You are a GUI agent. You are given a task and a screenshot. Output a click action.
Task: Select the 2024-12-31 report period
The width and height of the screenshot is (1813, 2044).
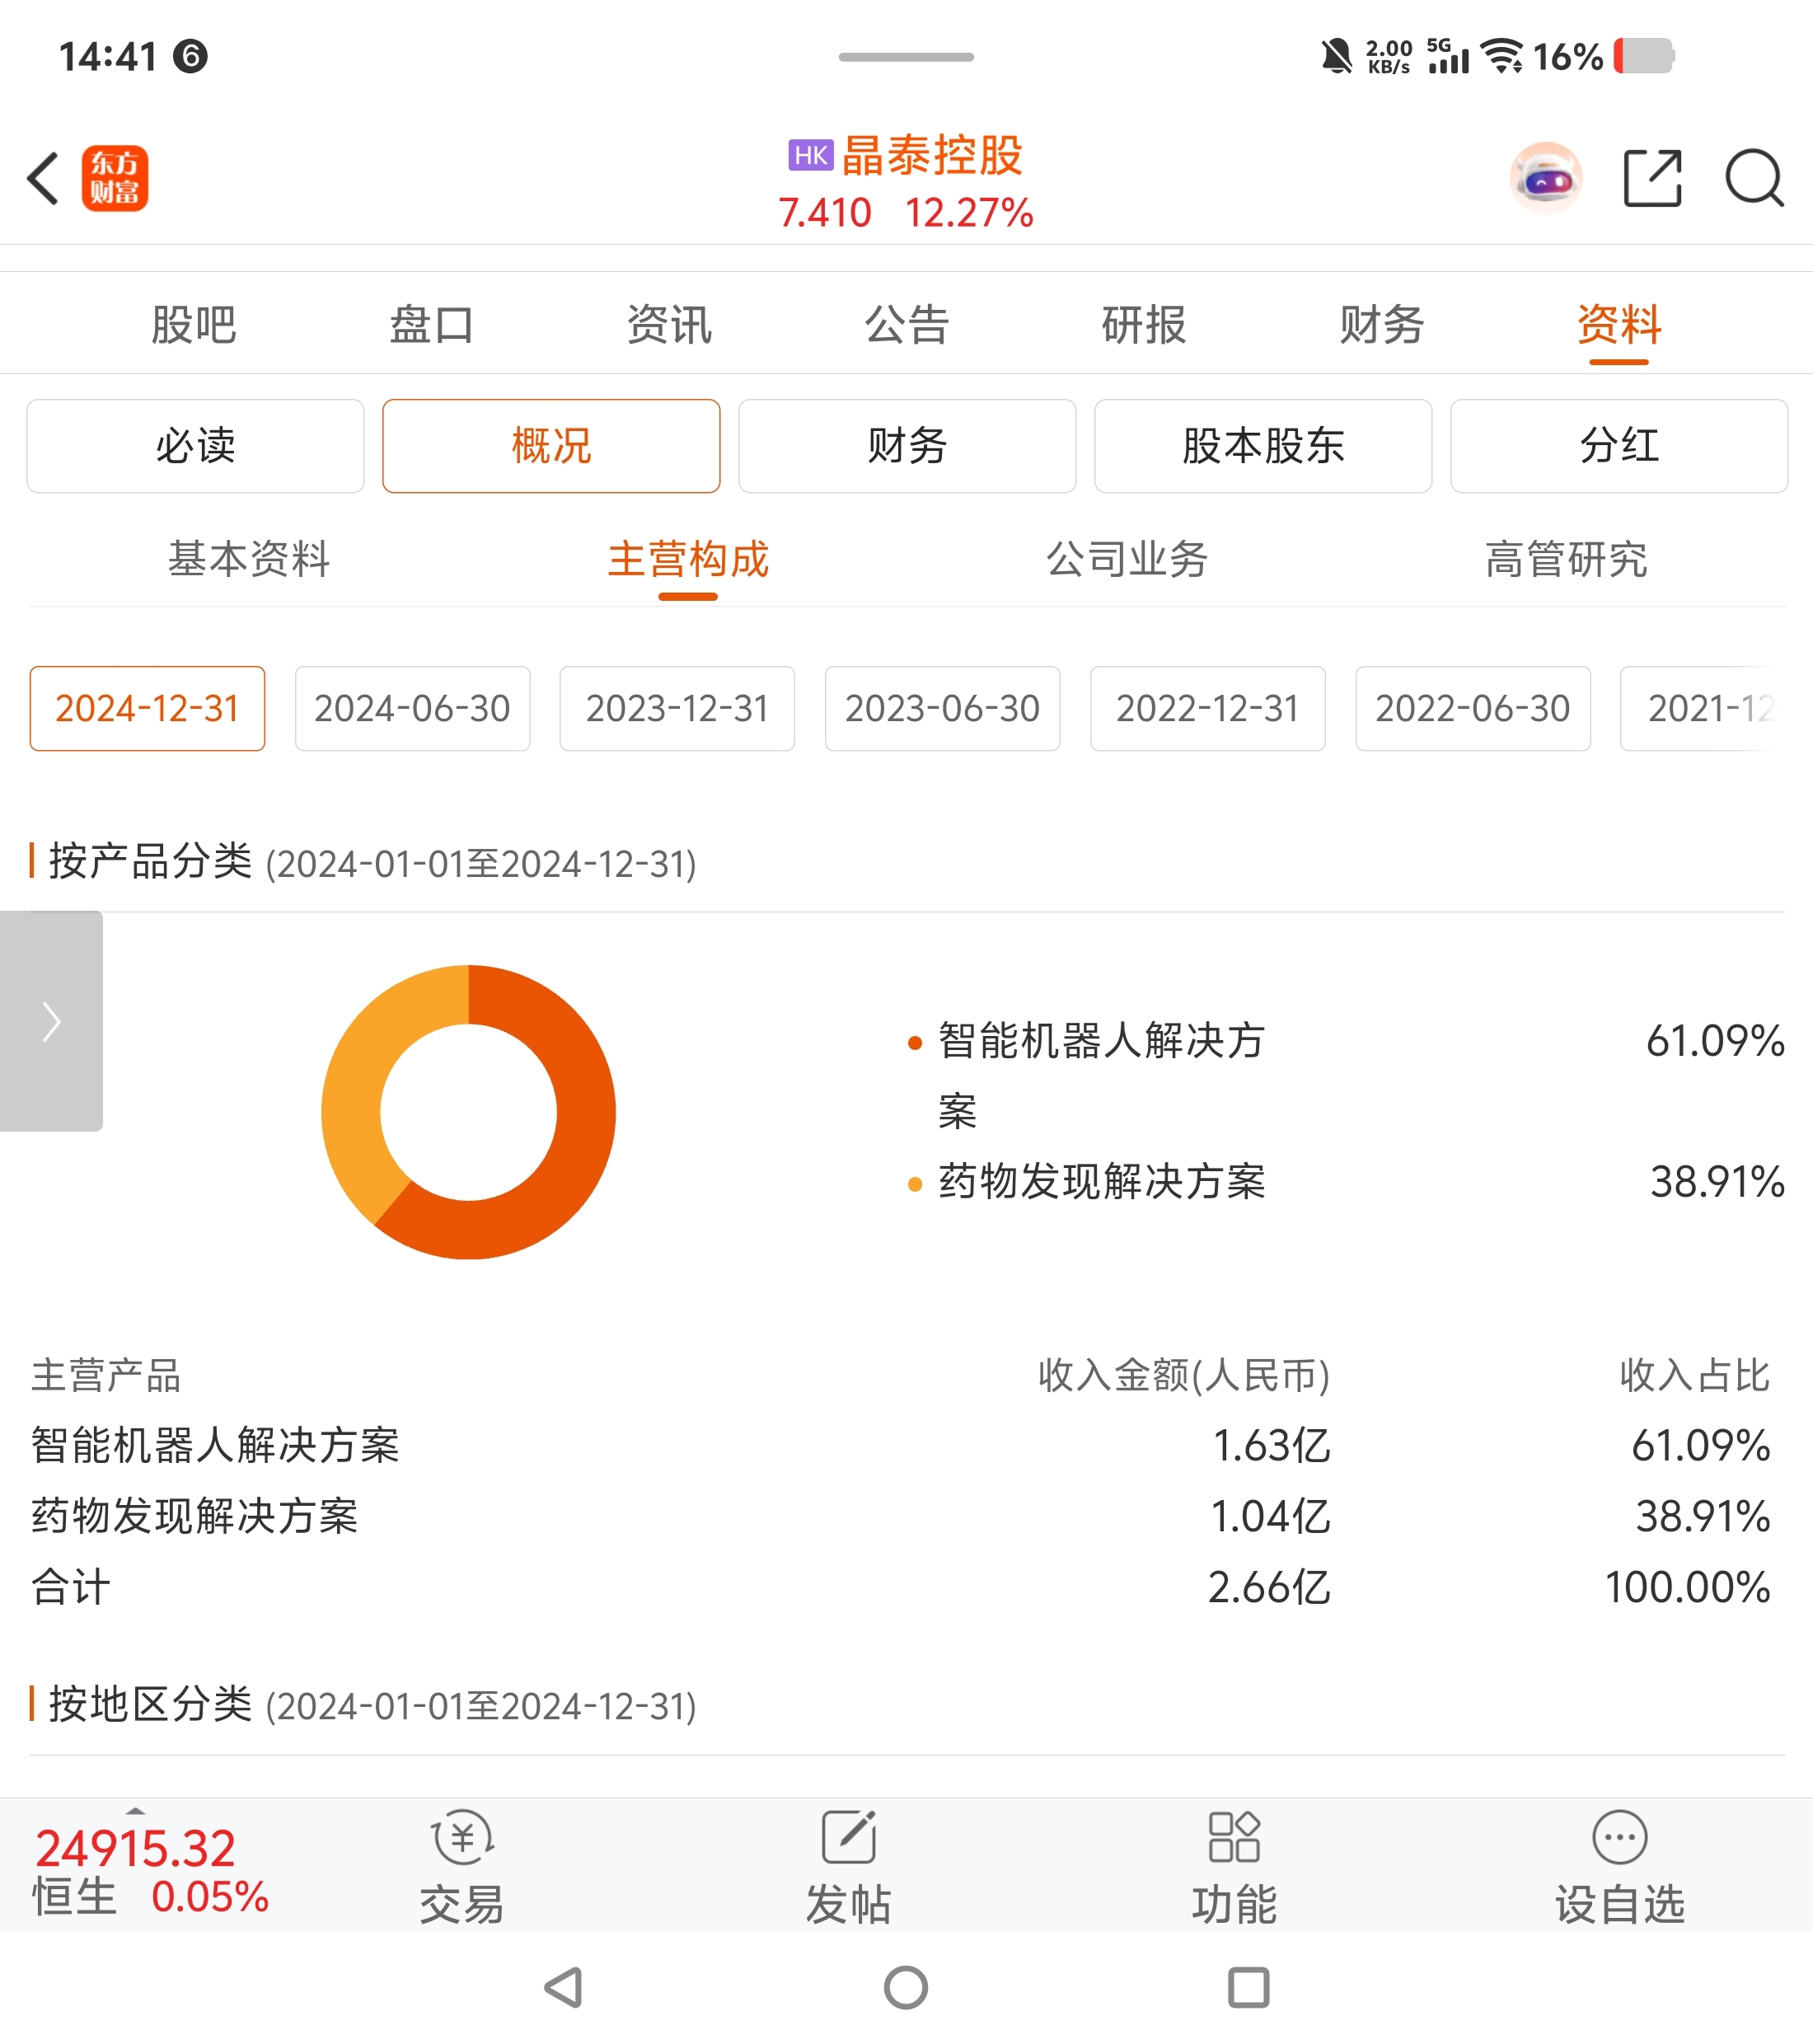click(147, 708)
